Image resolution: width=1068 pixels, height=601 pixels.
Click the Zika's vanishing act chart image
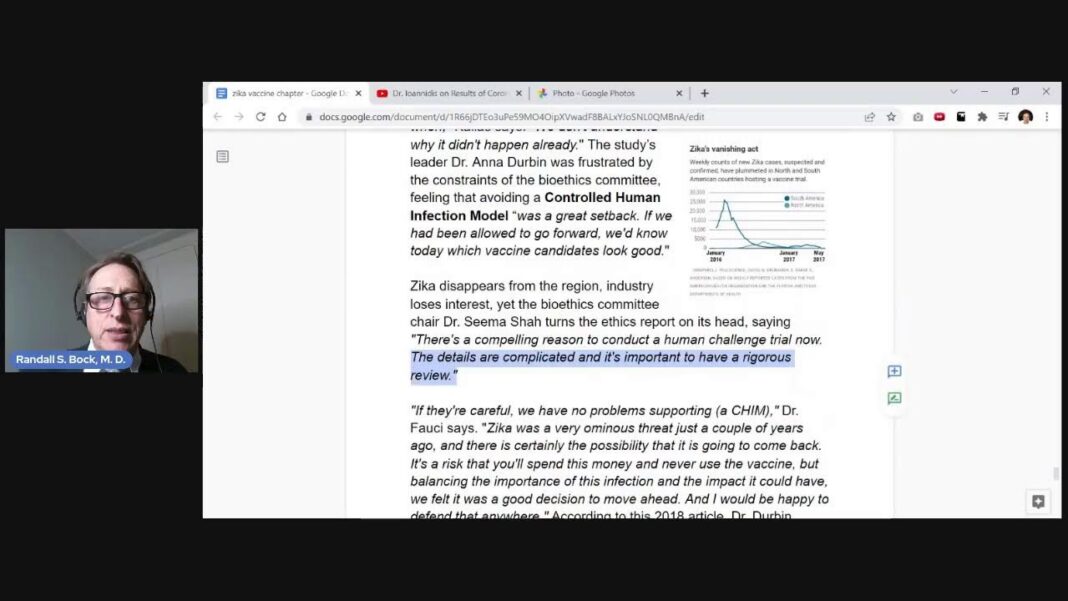pyautogui.click(x=757, y=219)
